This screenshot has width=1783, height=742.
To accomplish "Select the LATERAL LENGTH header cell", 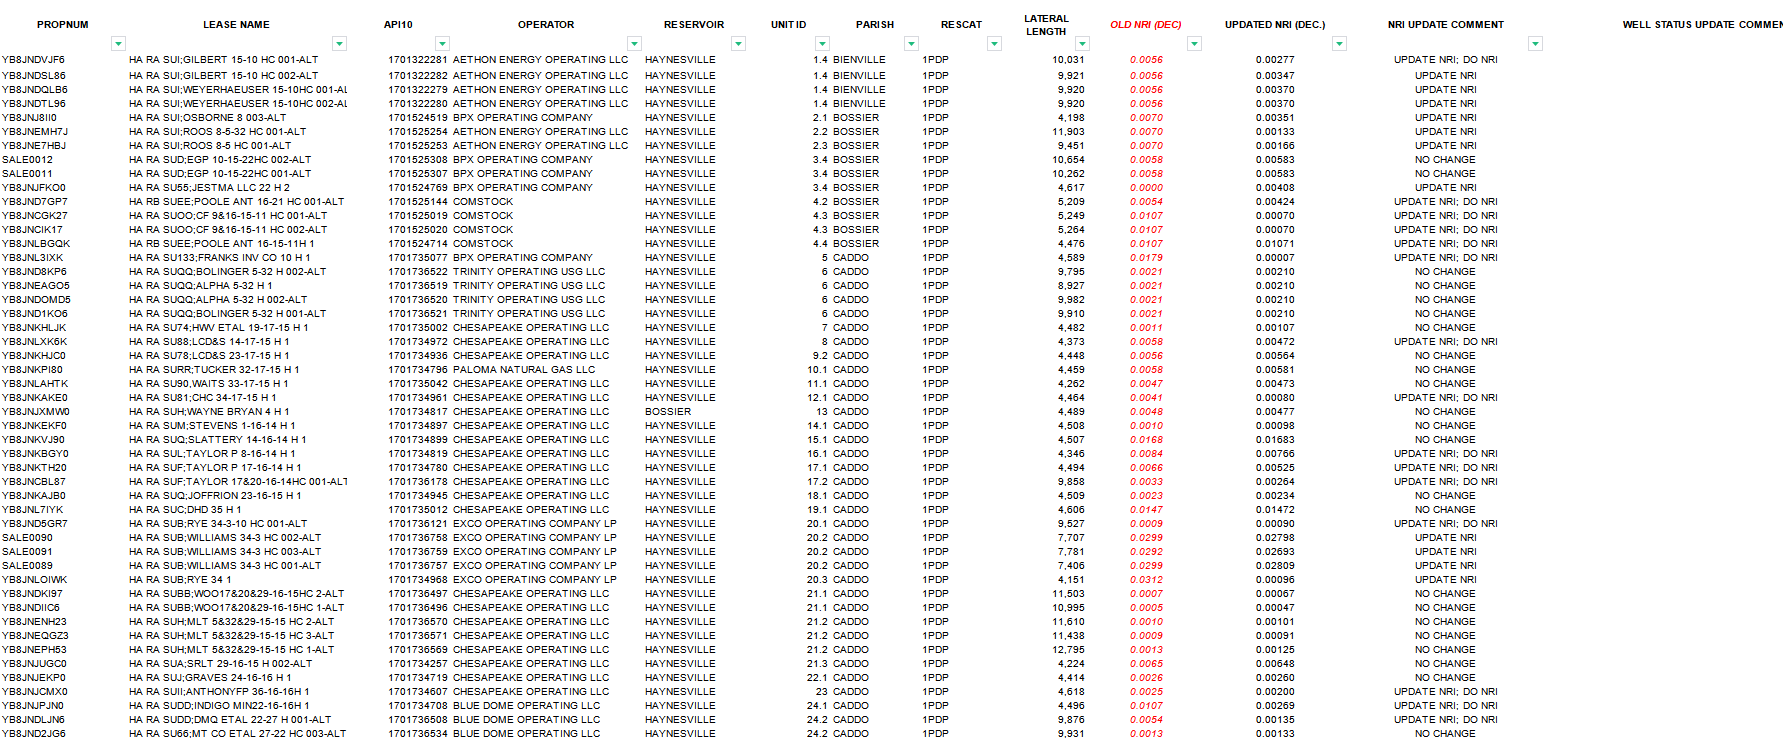I will pos(1046,25).
